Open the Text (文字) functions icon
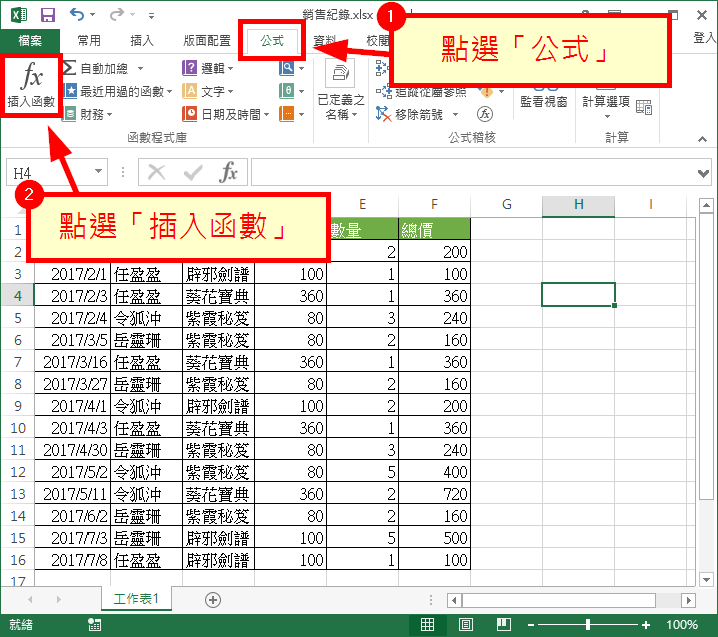The height and width of the screenshot is (637, 718). coord(190,91)
